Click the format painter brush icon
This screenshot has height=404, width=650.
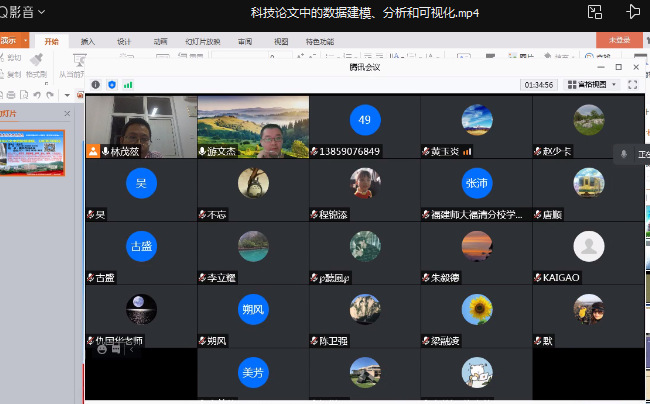coord(36,60)
